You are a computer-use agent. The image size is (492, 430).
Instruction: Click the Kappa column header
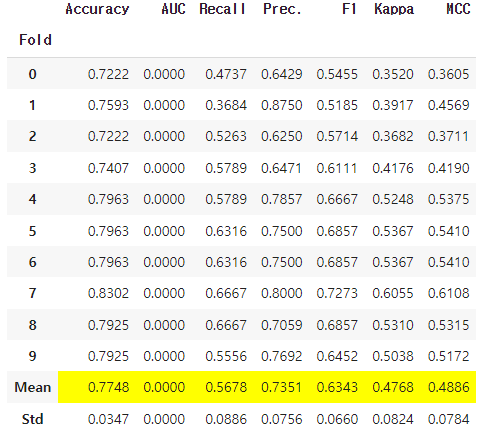pos(394,9)
